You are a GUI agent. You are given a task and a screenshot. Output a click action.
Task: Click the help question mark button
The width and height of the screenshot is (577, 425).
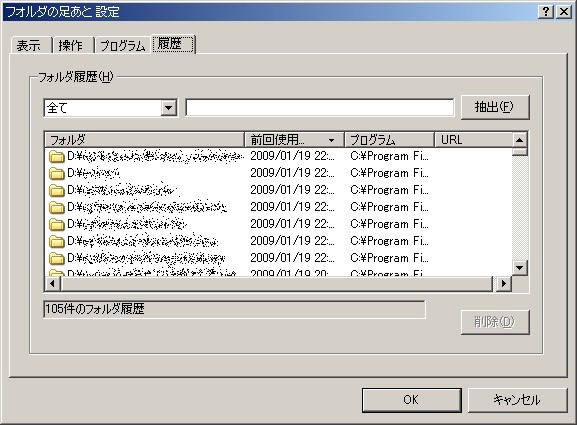546,12
